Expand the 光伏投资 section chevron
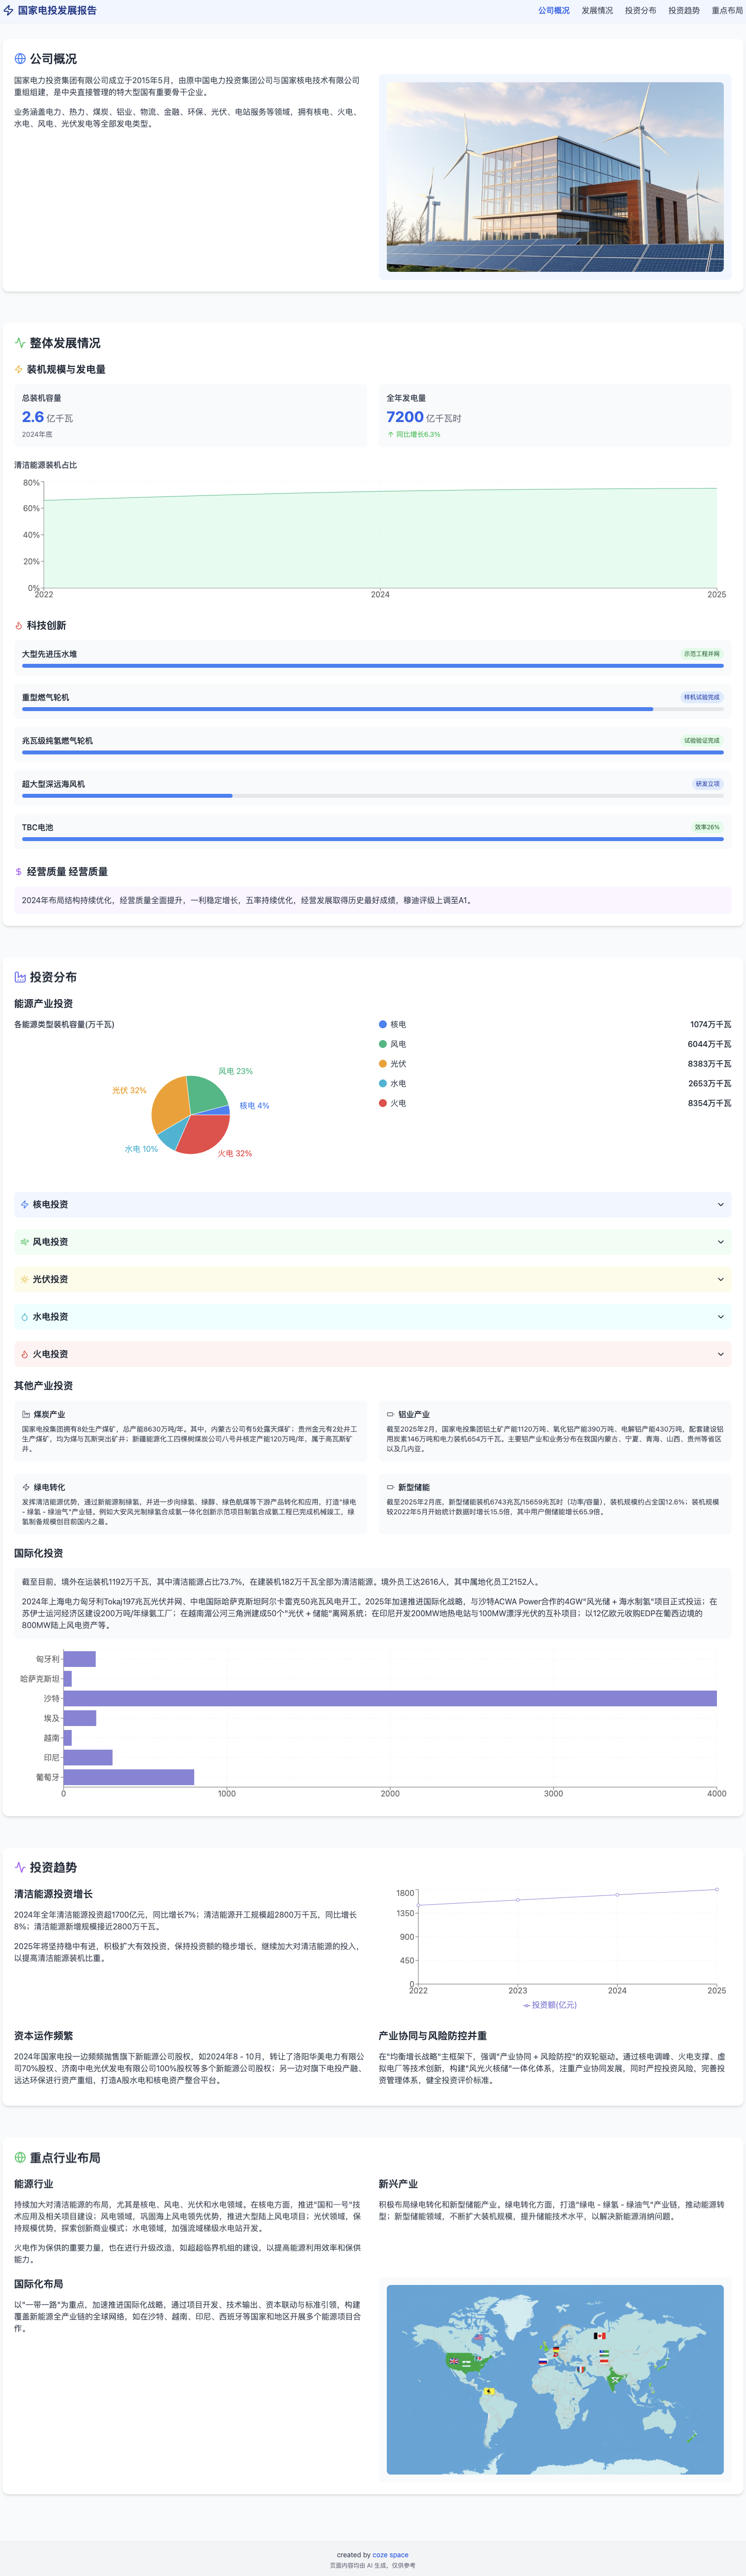 pos(721,1279)
